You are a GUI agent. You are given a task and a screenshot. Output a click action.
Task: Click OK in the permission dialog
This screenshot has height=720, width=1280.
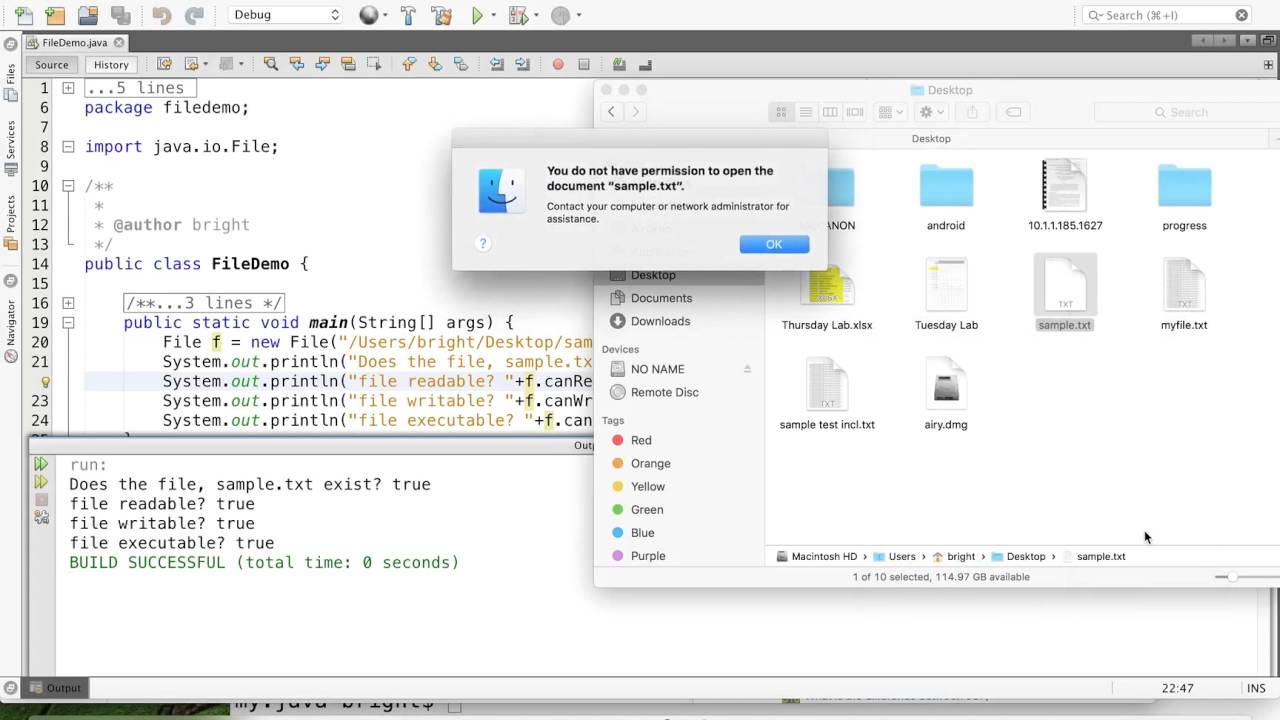pos(774,244)
